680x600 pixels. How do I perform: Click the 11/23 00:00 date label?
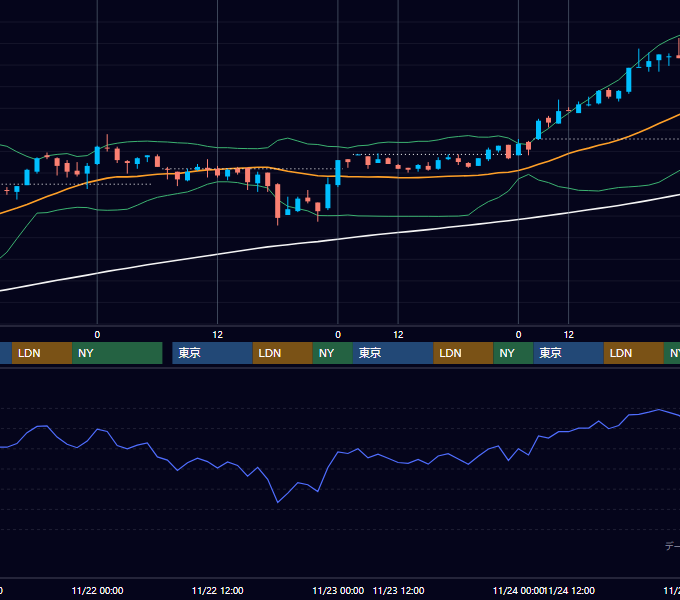[338, 590]
